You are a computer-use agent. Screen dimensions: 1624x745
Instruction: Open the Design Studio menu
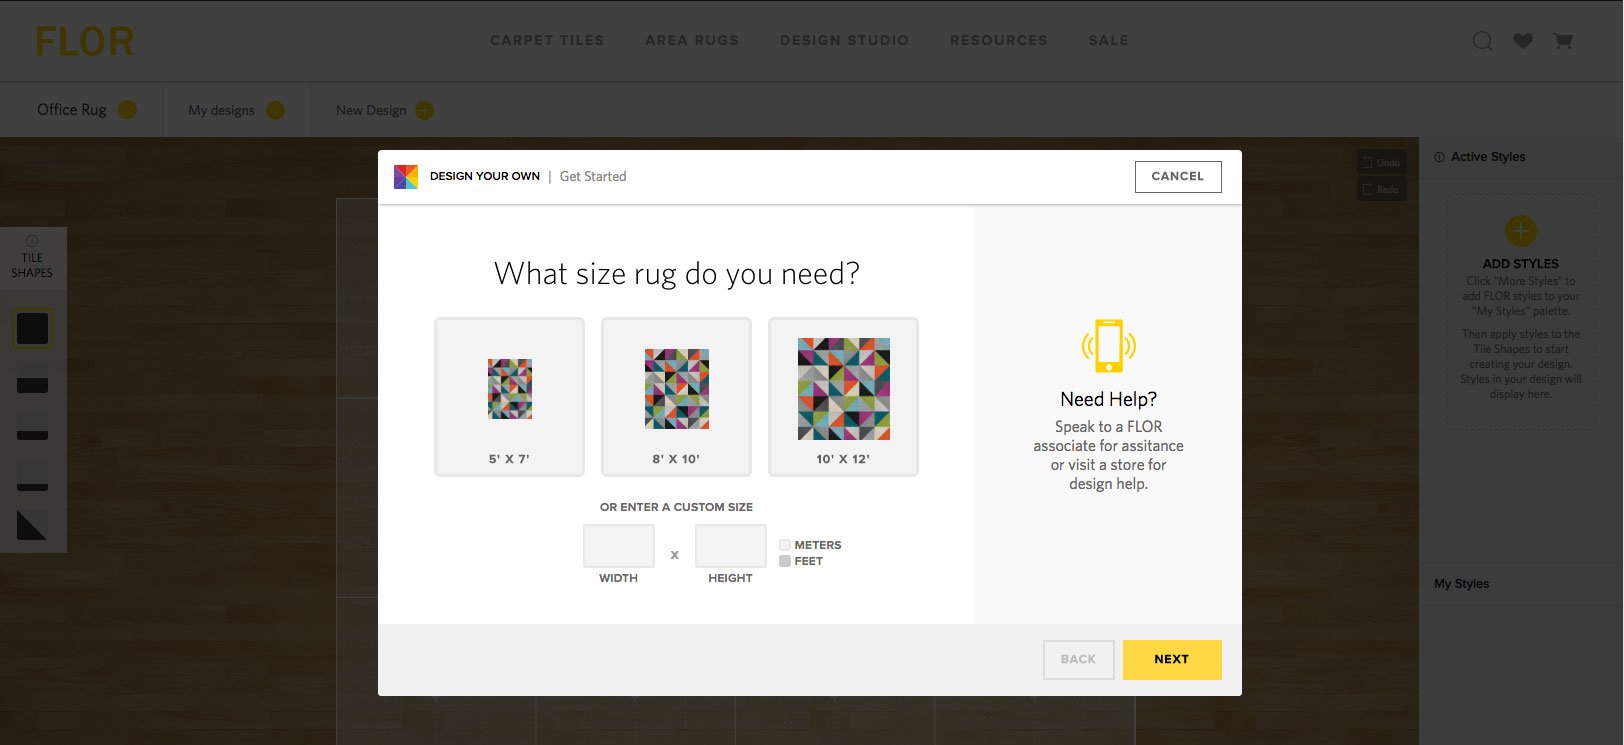click(845, 41)
